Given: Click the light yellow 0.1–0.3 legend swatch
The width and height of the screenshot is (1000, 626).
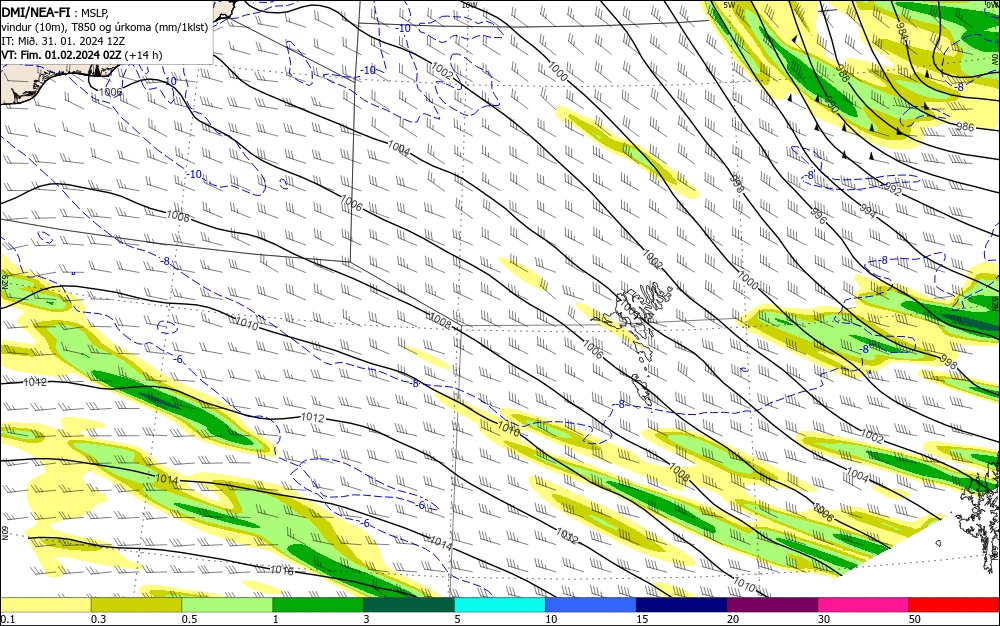Looking at the screenshot, I should coord(45,605).
